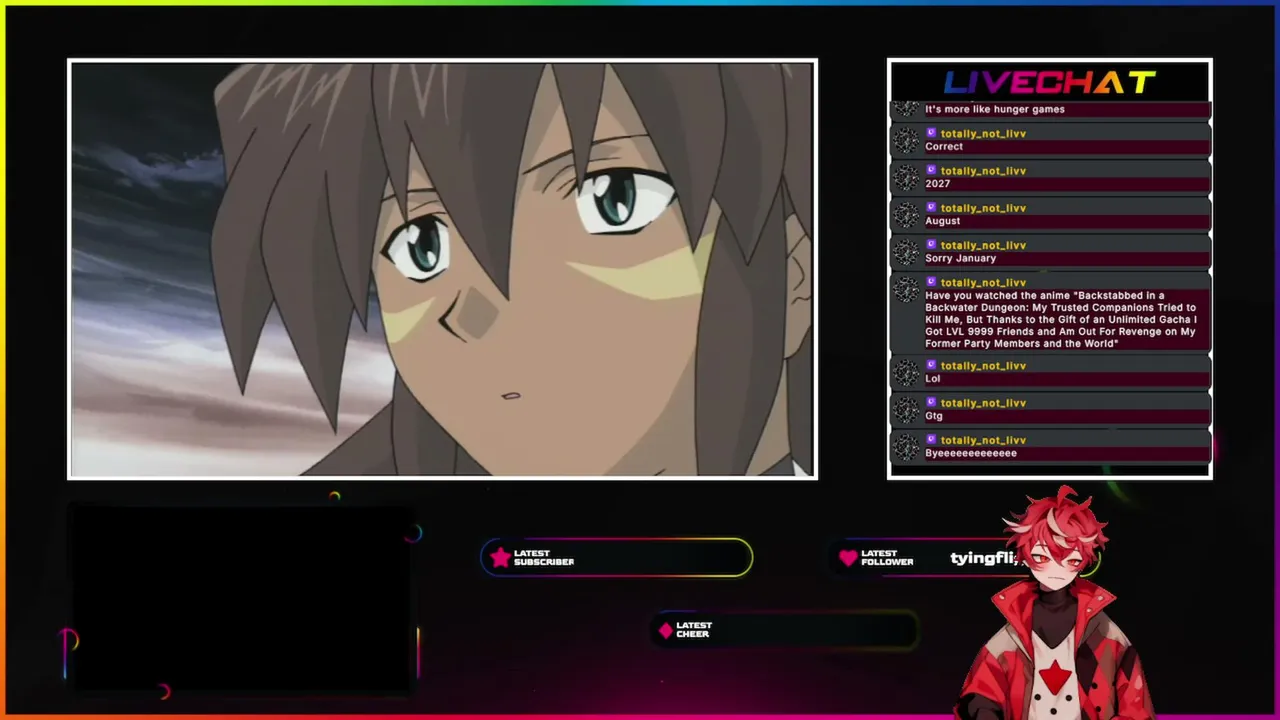Open the chatter avatar beside "Byeeeeeeeeeeeee"
The image size is (1280, 720).
click(x=906, y=447)
